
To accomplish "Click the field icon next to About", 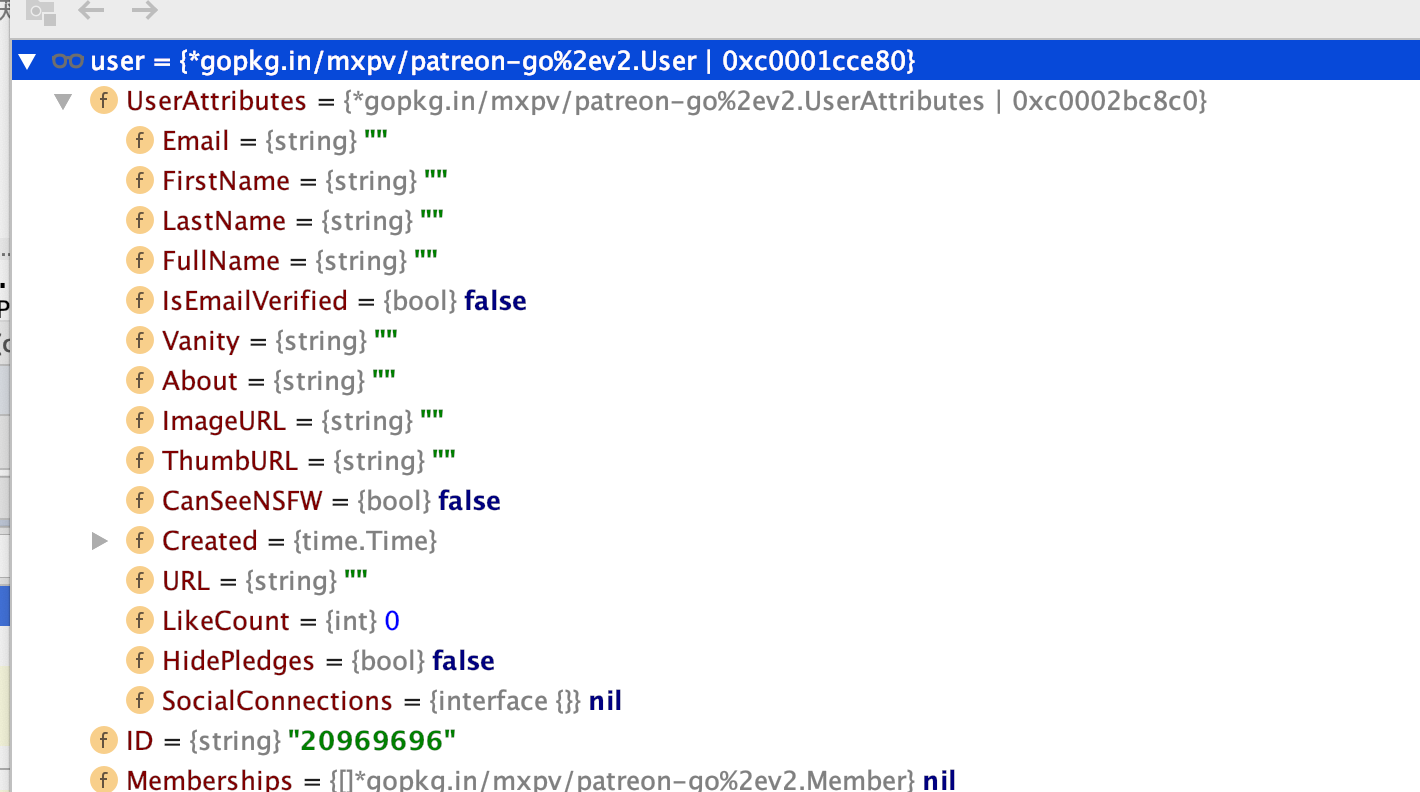I will [x=140, y=381].
